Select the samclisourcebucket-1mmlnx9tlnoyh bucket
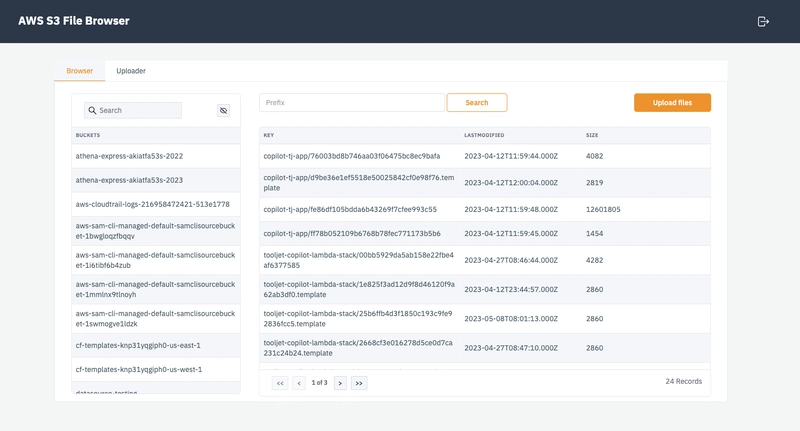This screenshot has width=800, height=431. pyautogui.click(x=156, y=289)
